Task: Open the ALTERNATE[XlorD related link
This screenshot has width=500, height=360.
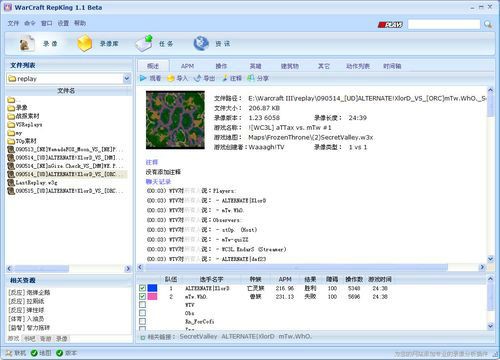Action: click(x=248, y=337)
